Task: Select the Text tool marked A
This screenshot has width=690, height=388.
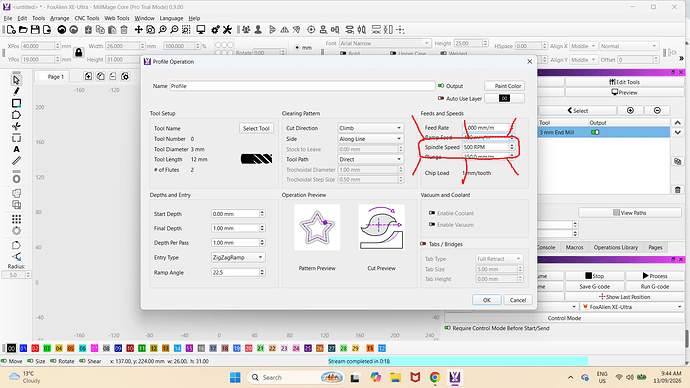Action: pos(16,150)
